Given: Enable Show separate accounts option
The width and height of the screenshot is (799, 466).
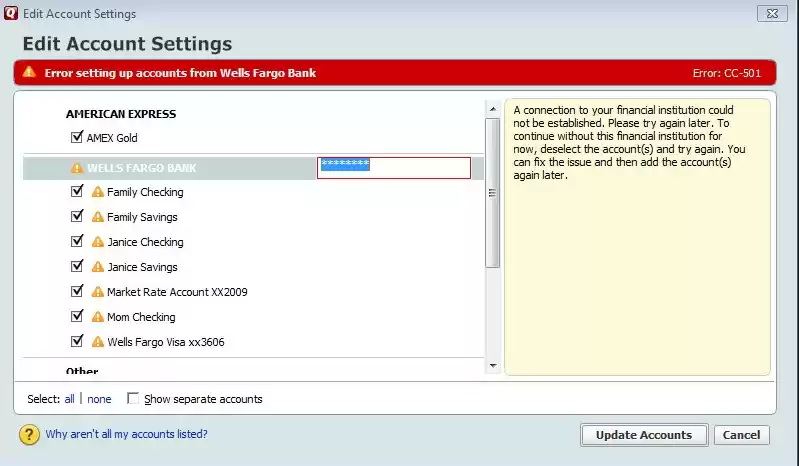Looking at the screenshot, I should tap(134, 399).
